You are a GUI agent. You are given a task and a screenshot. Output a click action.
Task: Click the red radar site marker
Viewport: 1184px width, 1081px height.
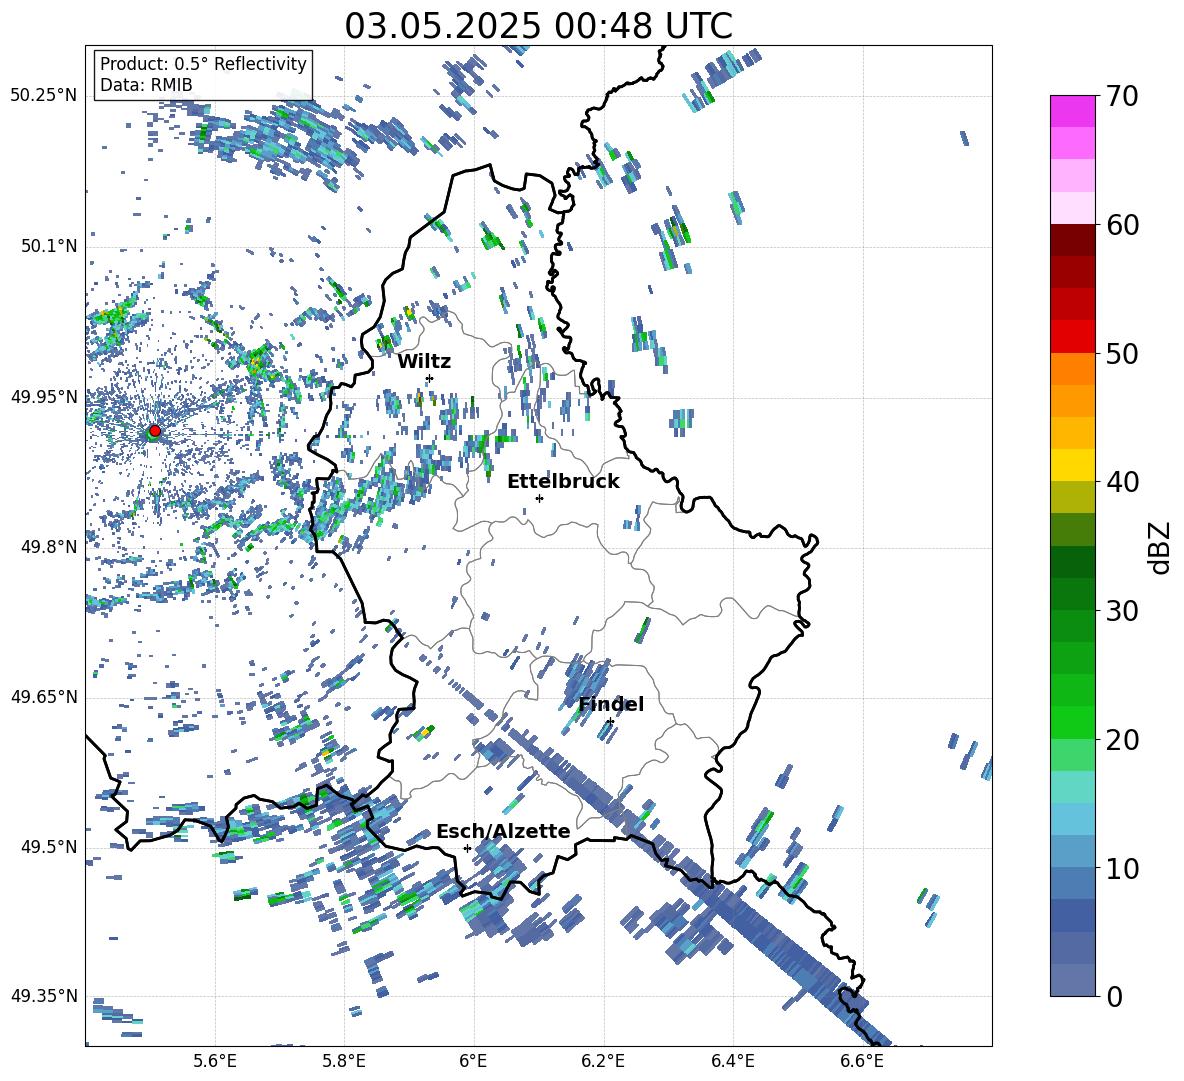click(x=155, y=431)
